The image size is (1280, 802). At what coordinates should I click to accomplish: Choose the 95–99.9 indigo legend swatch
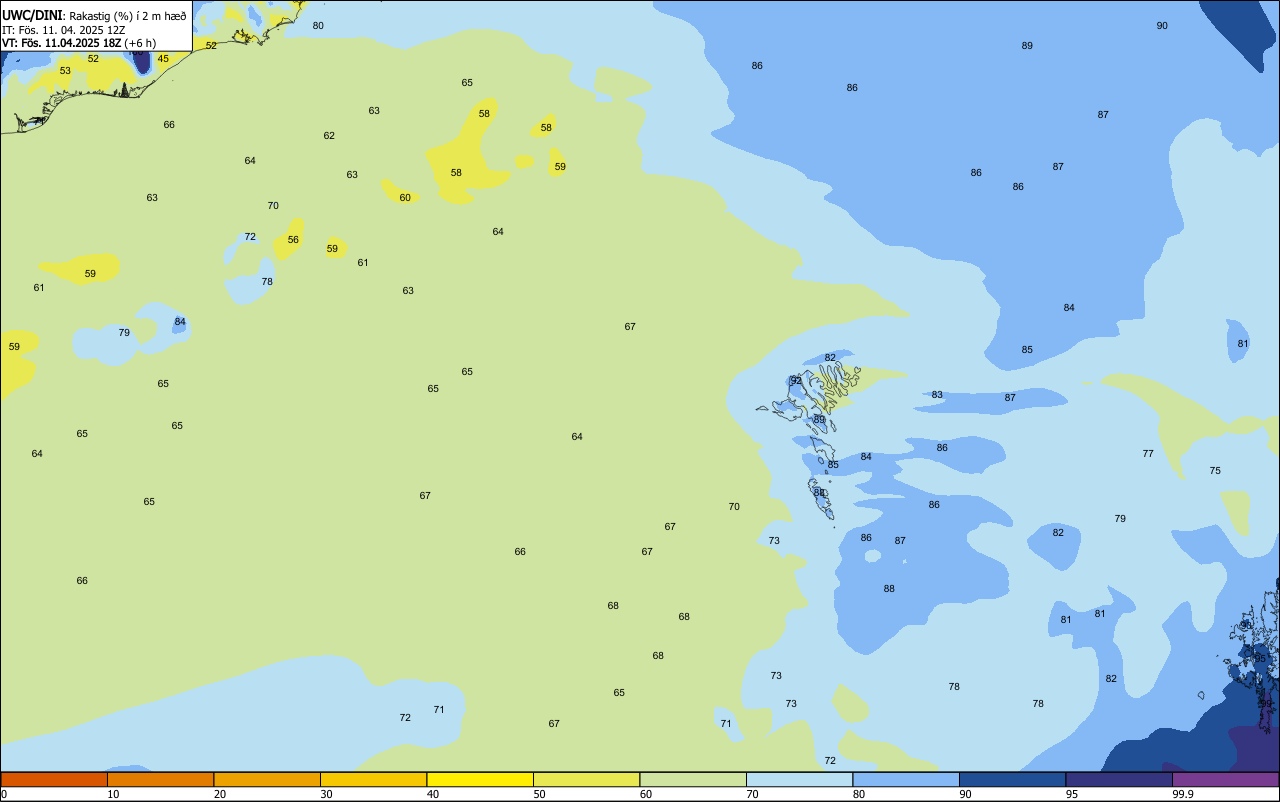pos(1119,779)
